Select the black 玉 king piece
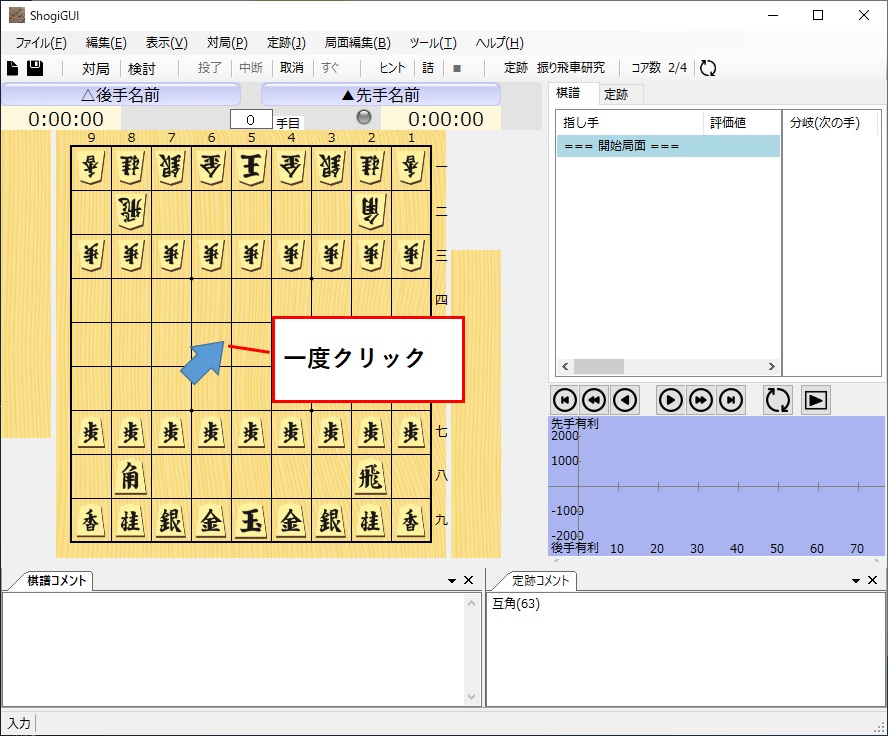 pos(251,520)
